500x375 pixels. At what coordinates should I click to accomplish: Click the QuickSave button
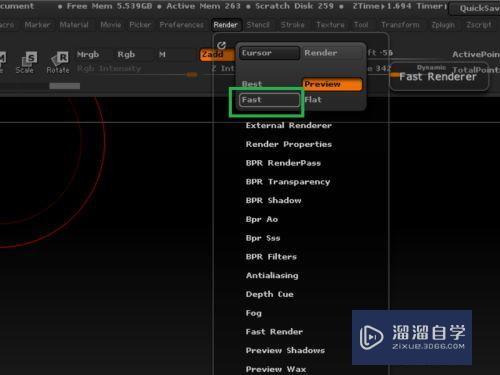475,8
